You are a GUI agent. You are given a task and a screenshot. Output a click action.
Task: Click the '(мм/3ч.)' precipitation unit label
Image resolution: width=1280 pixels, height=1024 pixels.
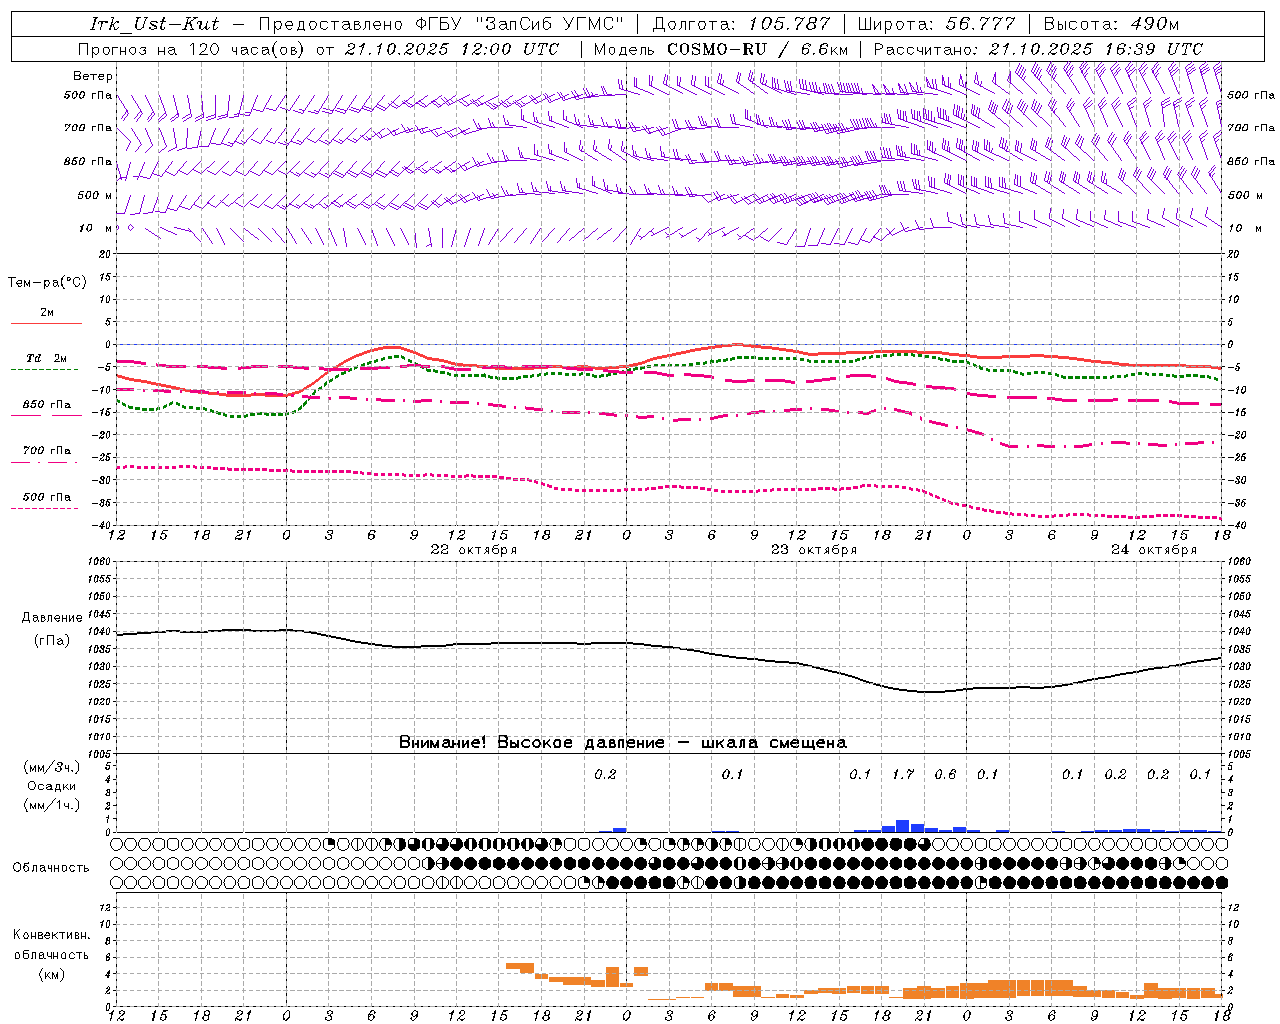(x=52, y=767)
